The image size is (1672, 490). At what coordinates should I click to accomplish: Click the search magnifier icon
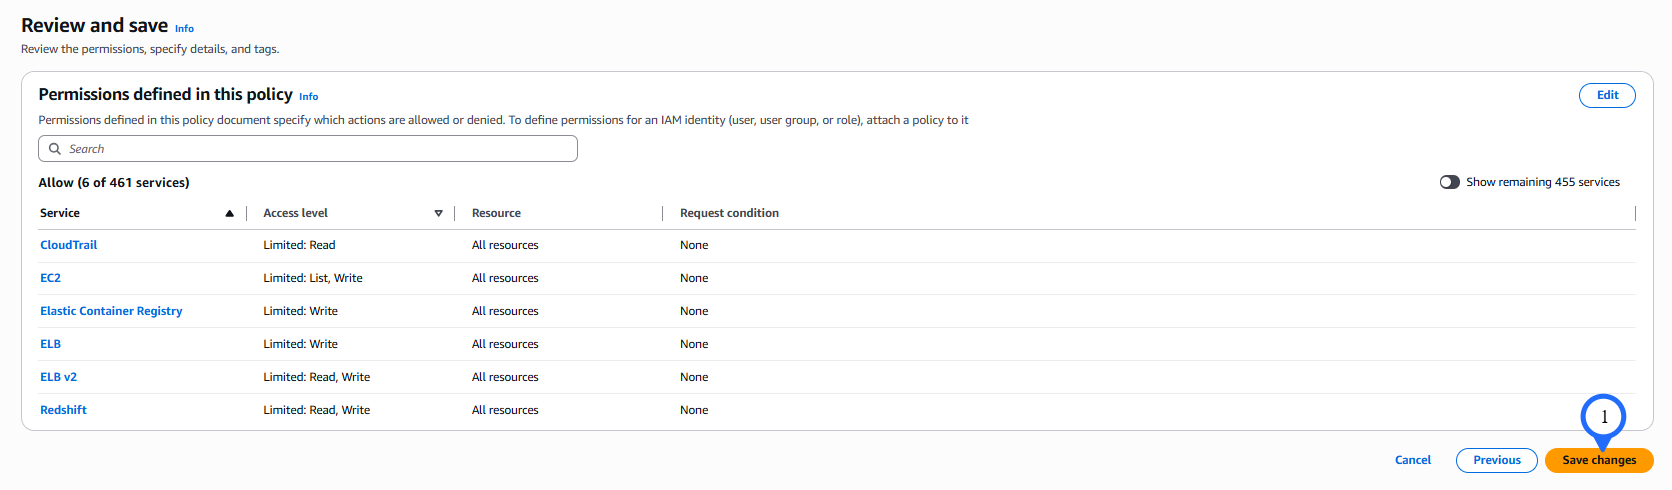click(55, 149)
